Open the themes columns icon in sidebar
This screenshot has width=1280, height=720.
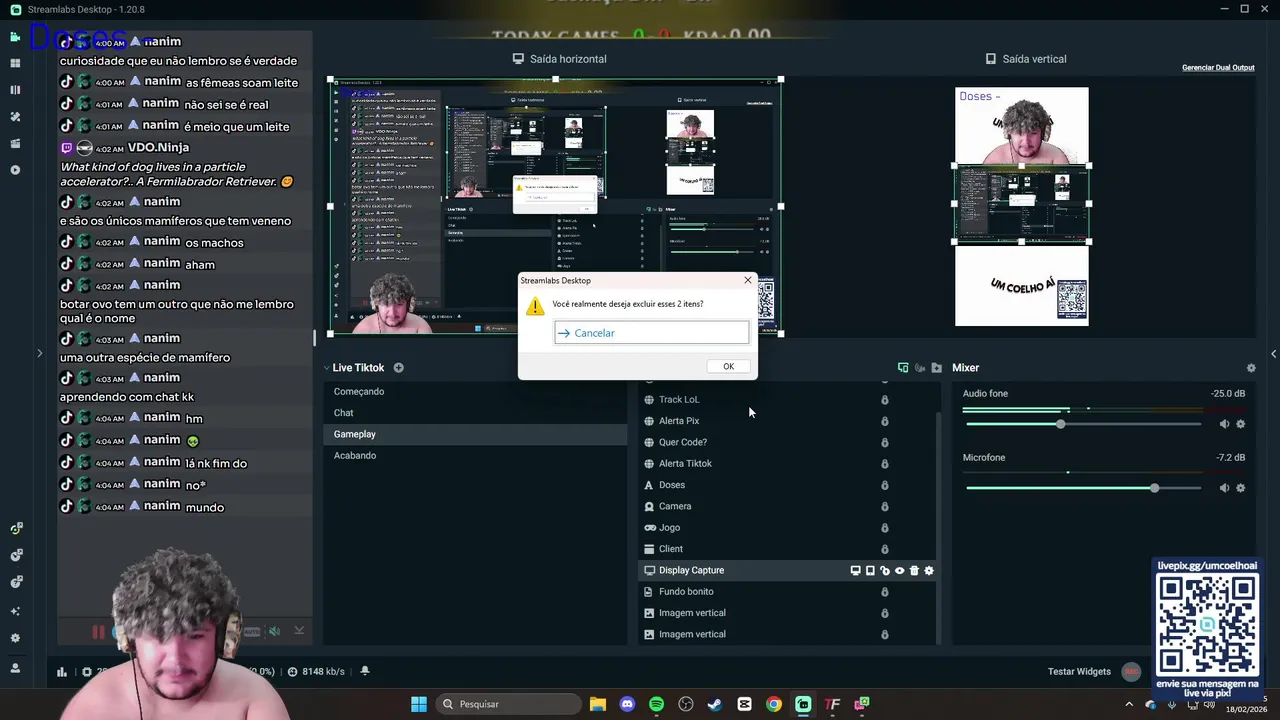coord(15,90)
